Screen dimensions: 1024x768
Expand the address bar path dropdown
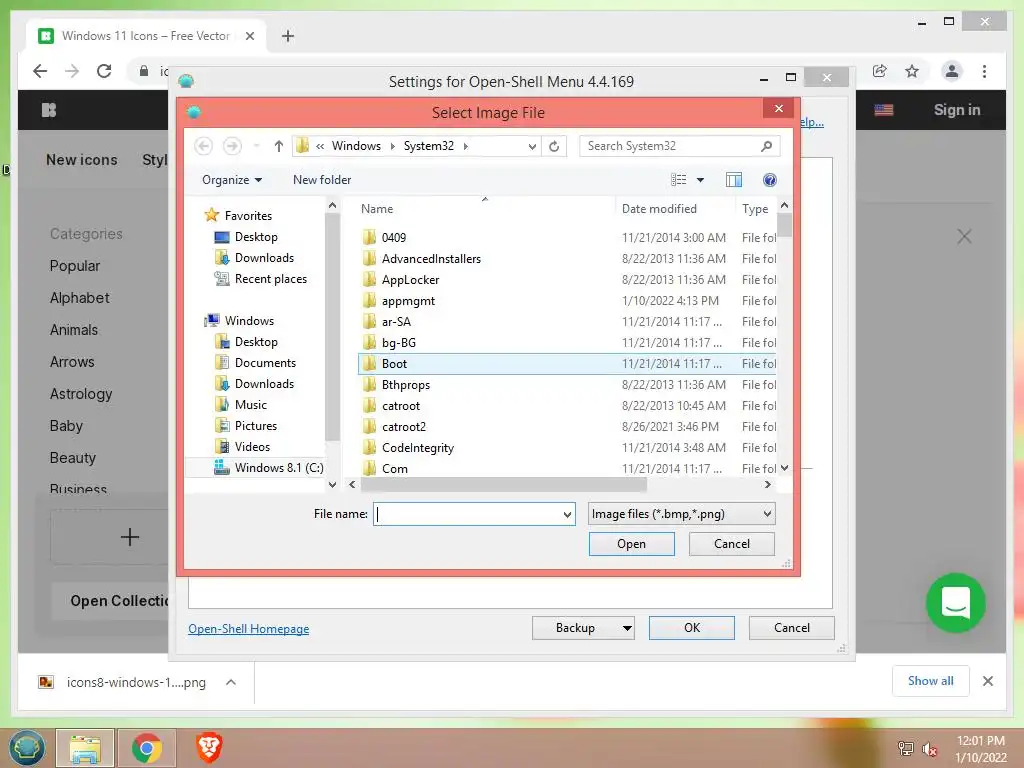[x=532, y=146]
